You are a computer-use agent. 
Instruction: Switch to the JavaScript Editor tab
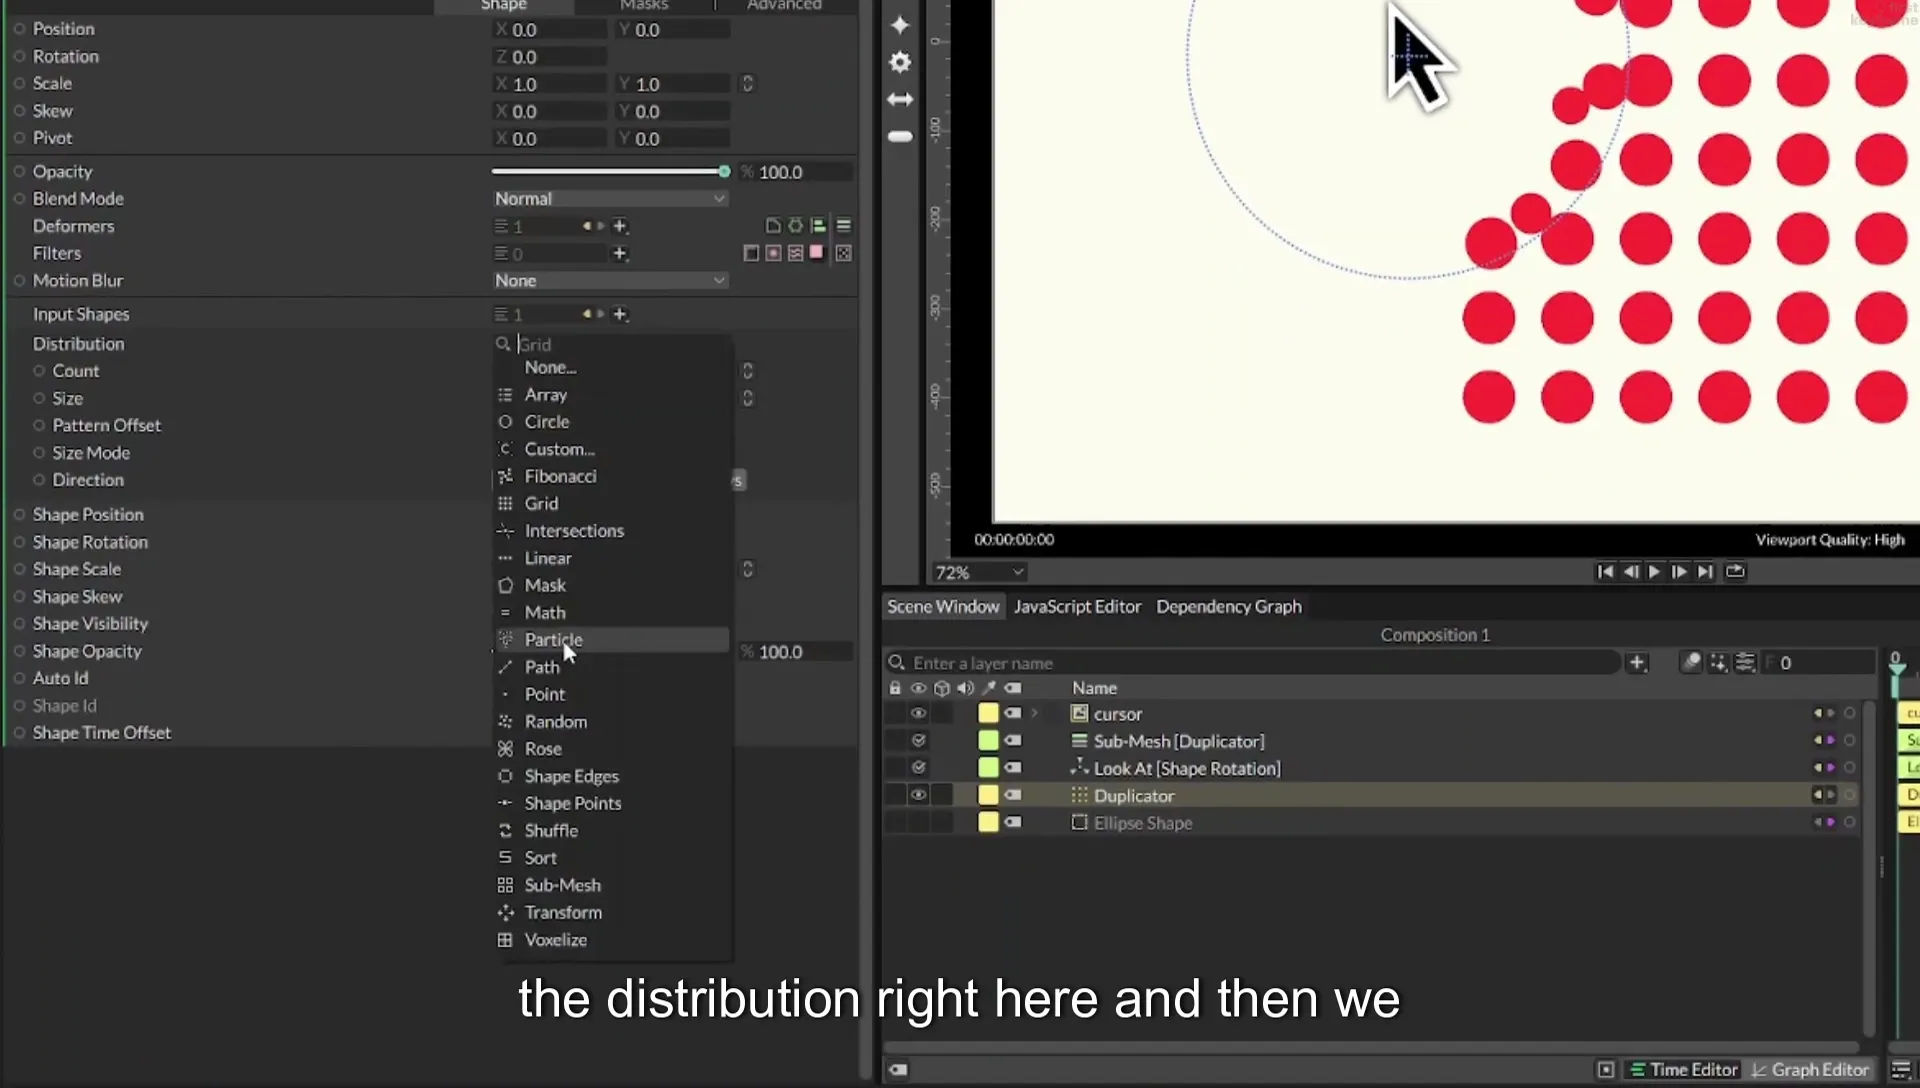point(1077,607)
